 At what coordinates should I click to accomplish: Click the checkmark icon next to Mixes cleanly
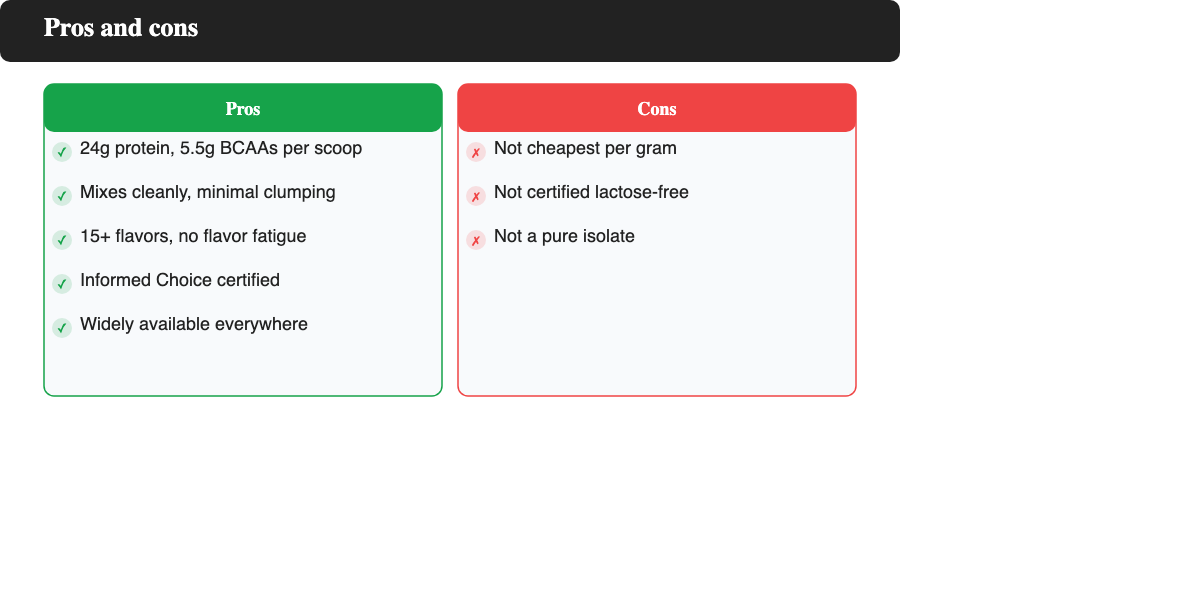point(62,196)
